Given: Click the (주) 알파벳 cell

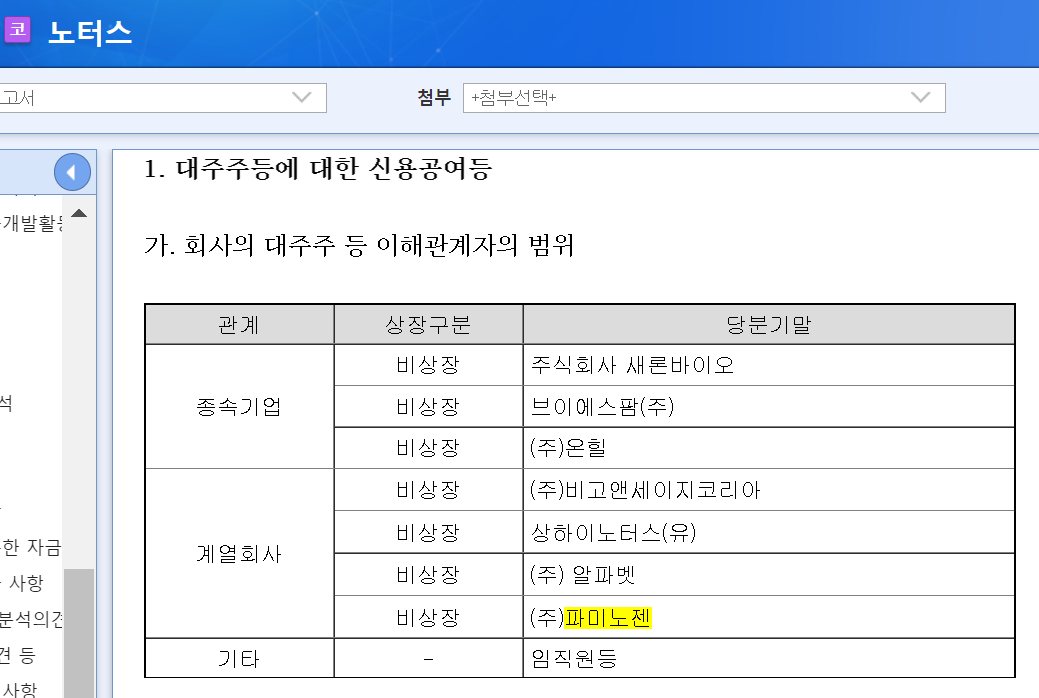Looking at the screenshot, I should coord(769,574).
